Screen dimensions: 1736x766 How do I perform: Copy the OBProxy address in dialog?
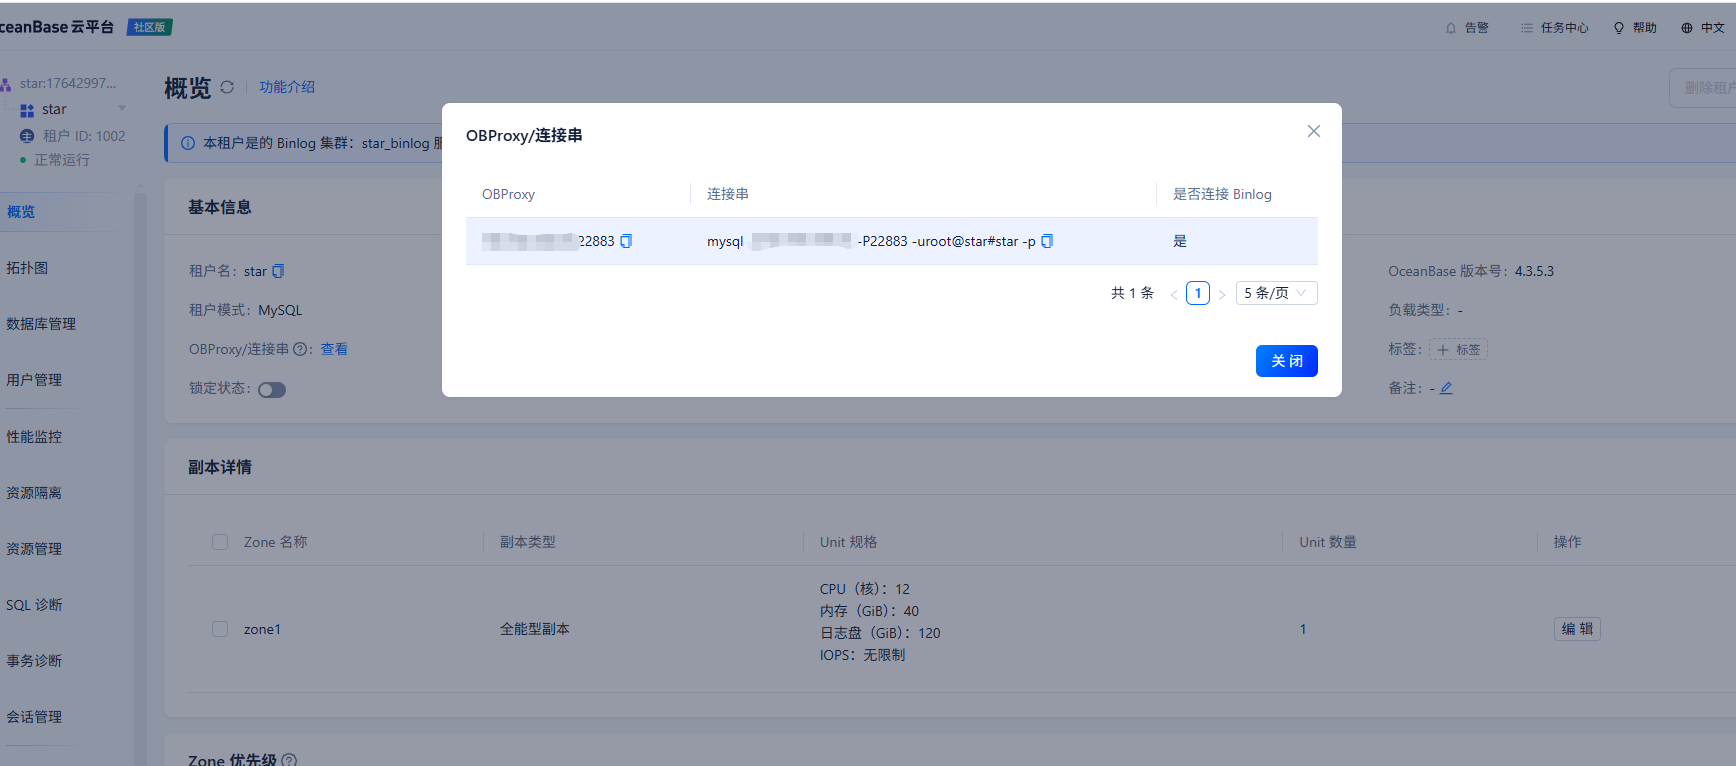pyautogui.click(x=626, y=241)
